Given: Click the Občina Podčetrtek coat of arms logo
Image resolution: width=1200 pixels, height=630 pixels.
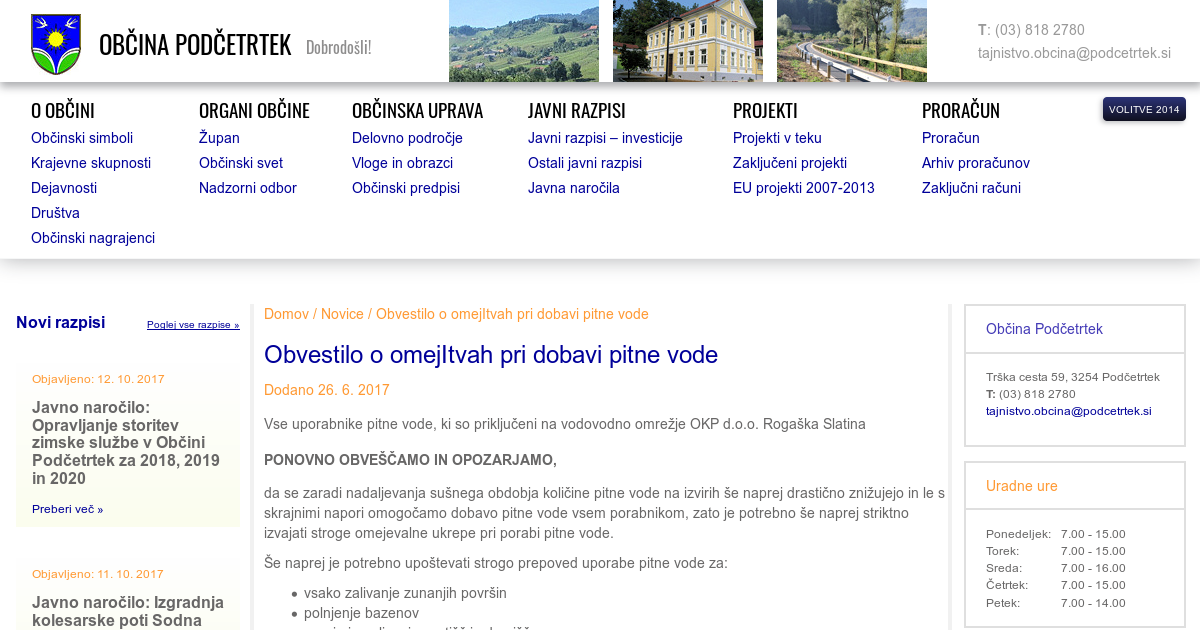Looking at the screenshot, I should pos(55,44).
